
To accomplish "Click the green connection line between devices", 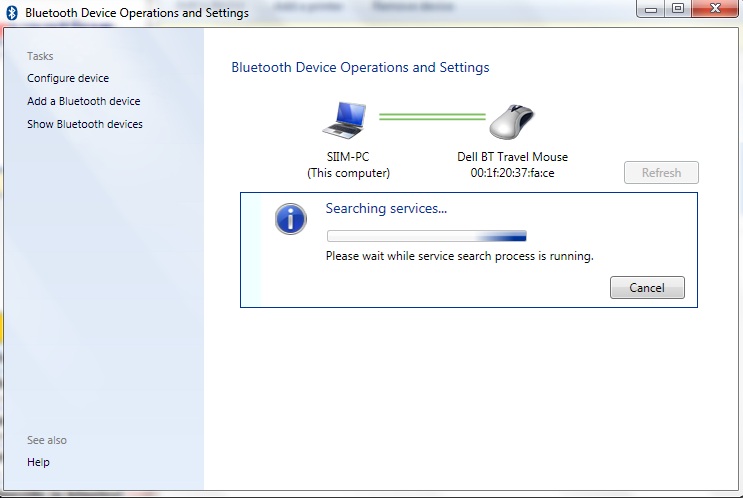I will tap(432, 117).
